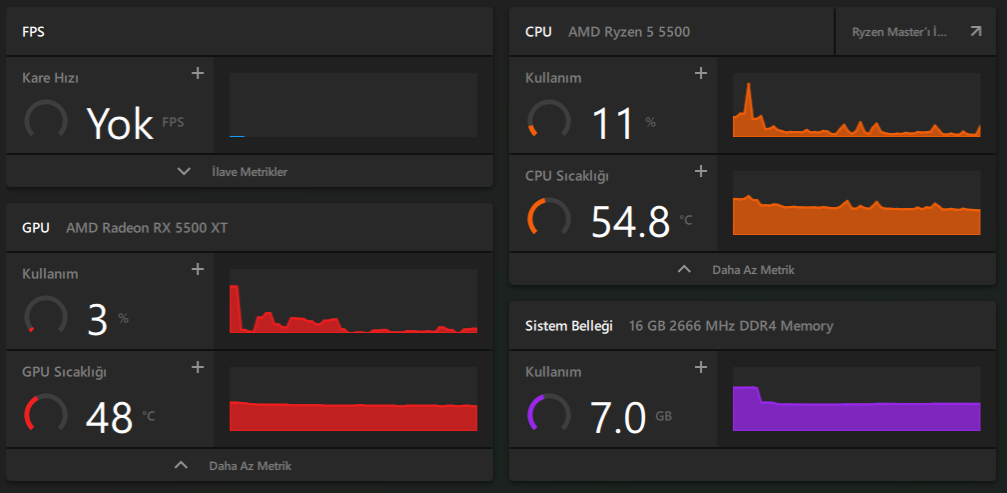Click the red GPU usage graph
This screenshot has height=493, width=1007.
(353, 300)
